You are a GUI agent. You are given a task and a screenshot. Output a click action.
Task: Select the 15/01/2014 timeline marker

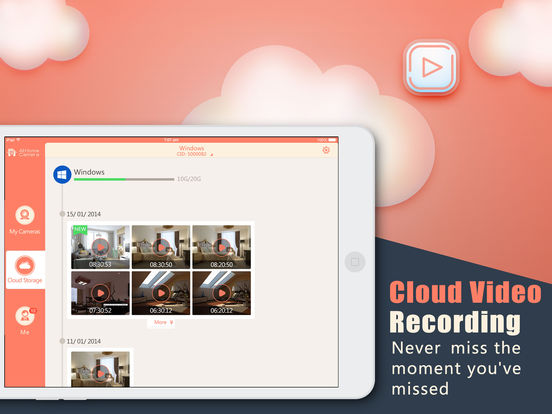tap(62, 214)
